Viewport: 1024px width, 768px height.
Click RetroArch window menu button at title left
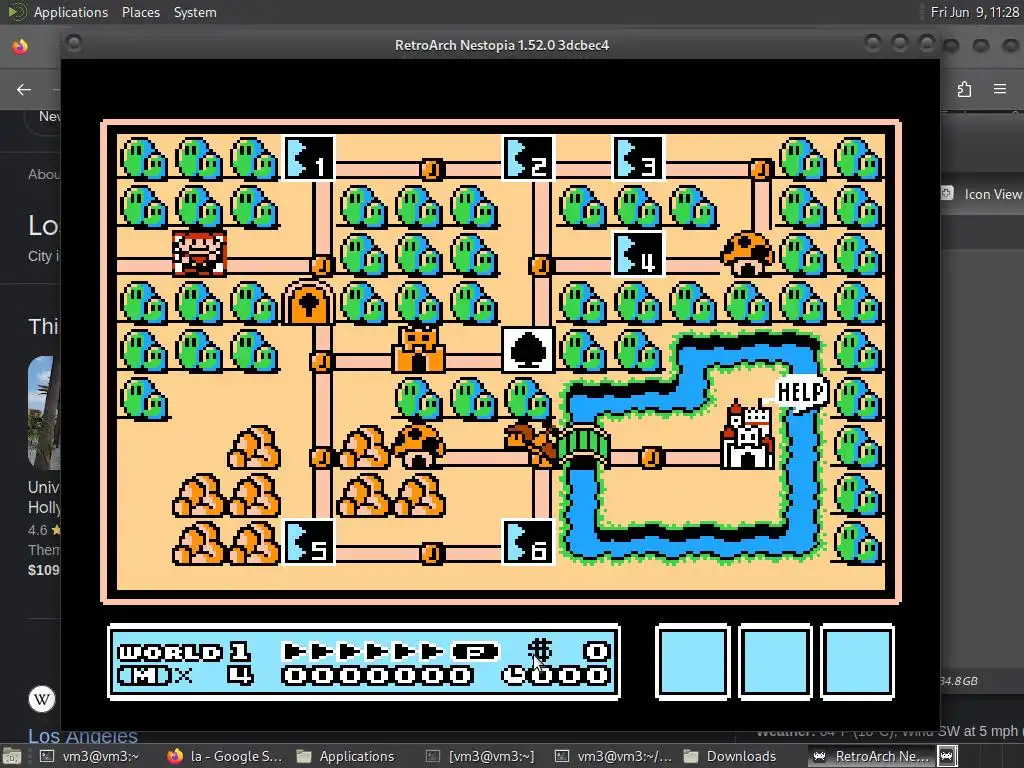pyautogui.click(x=74, y=44)
